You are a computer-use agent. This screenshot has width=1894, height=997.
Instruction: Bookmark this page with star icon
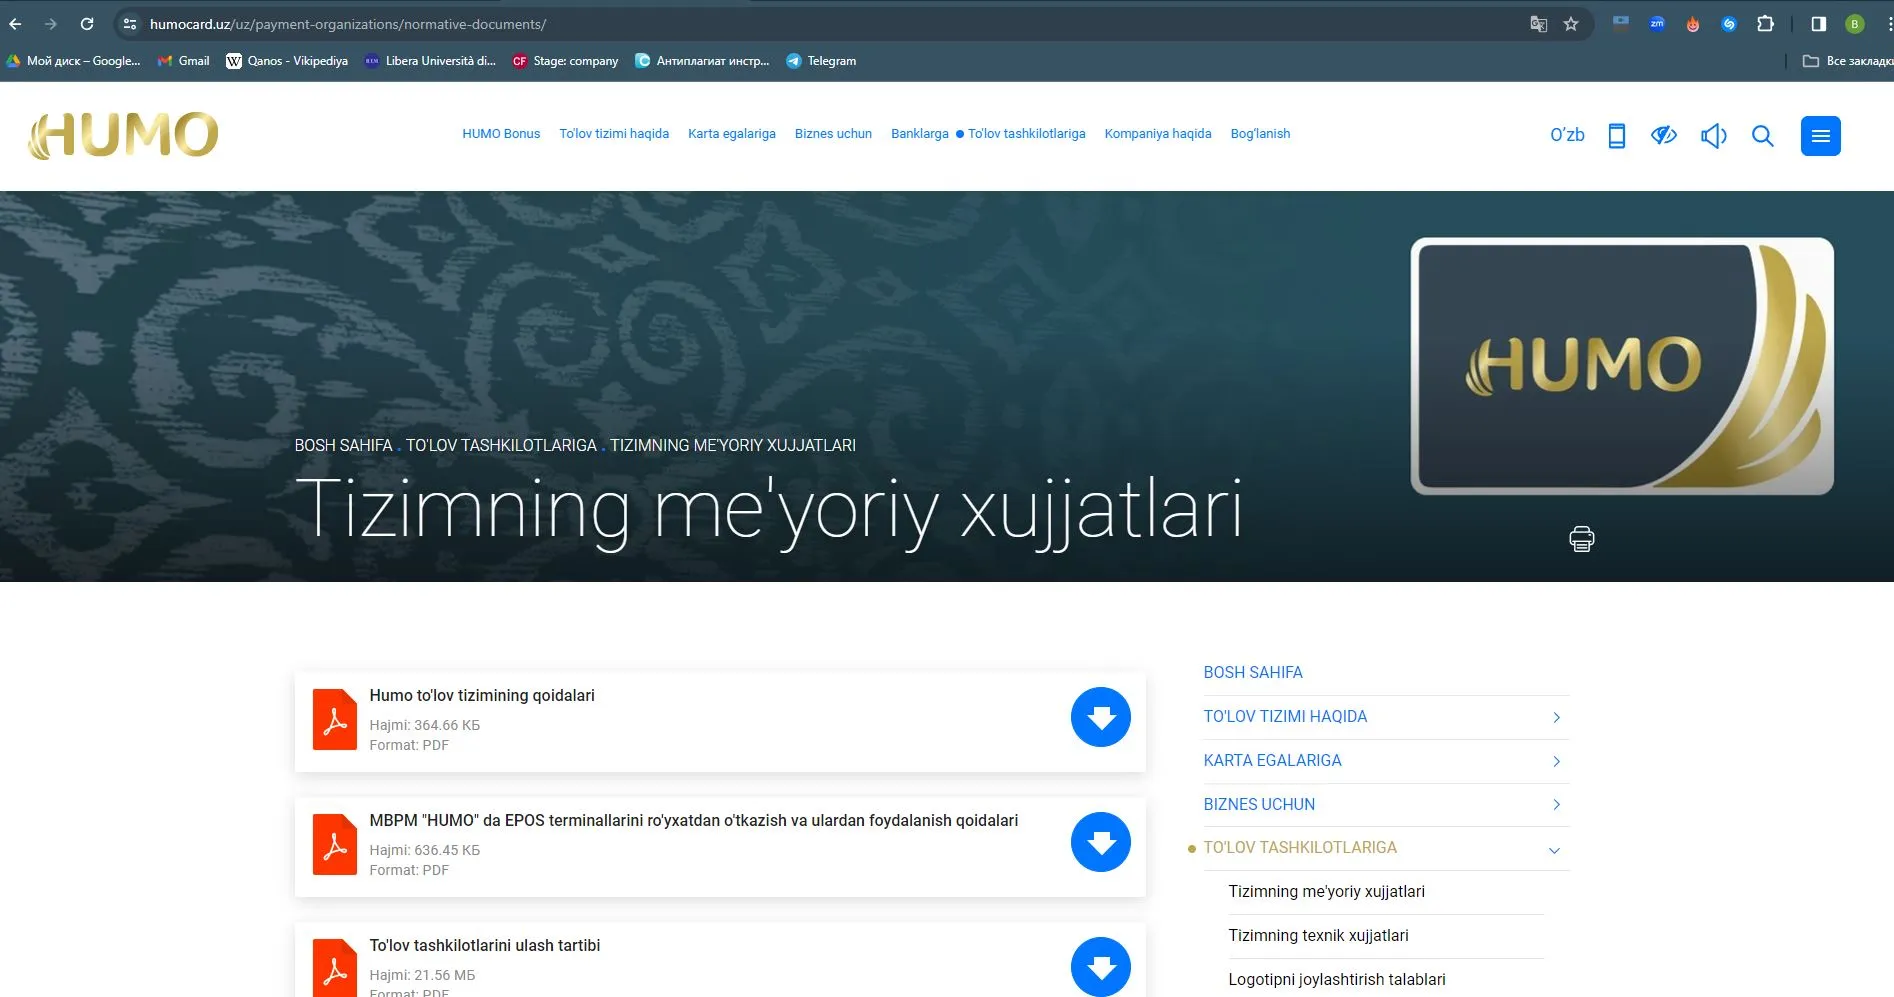[1571, 24]
